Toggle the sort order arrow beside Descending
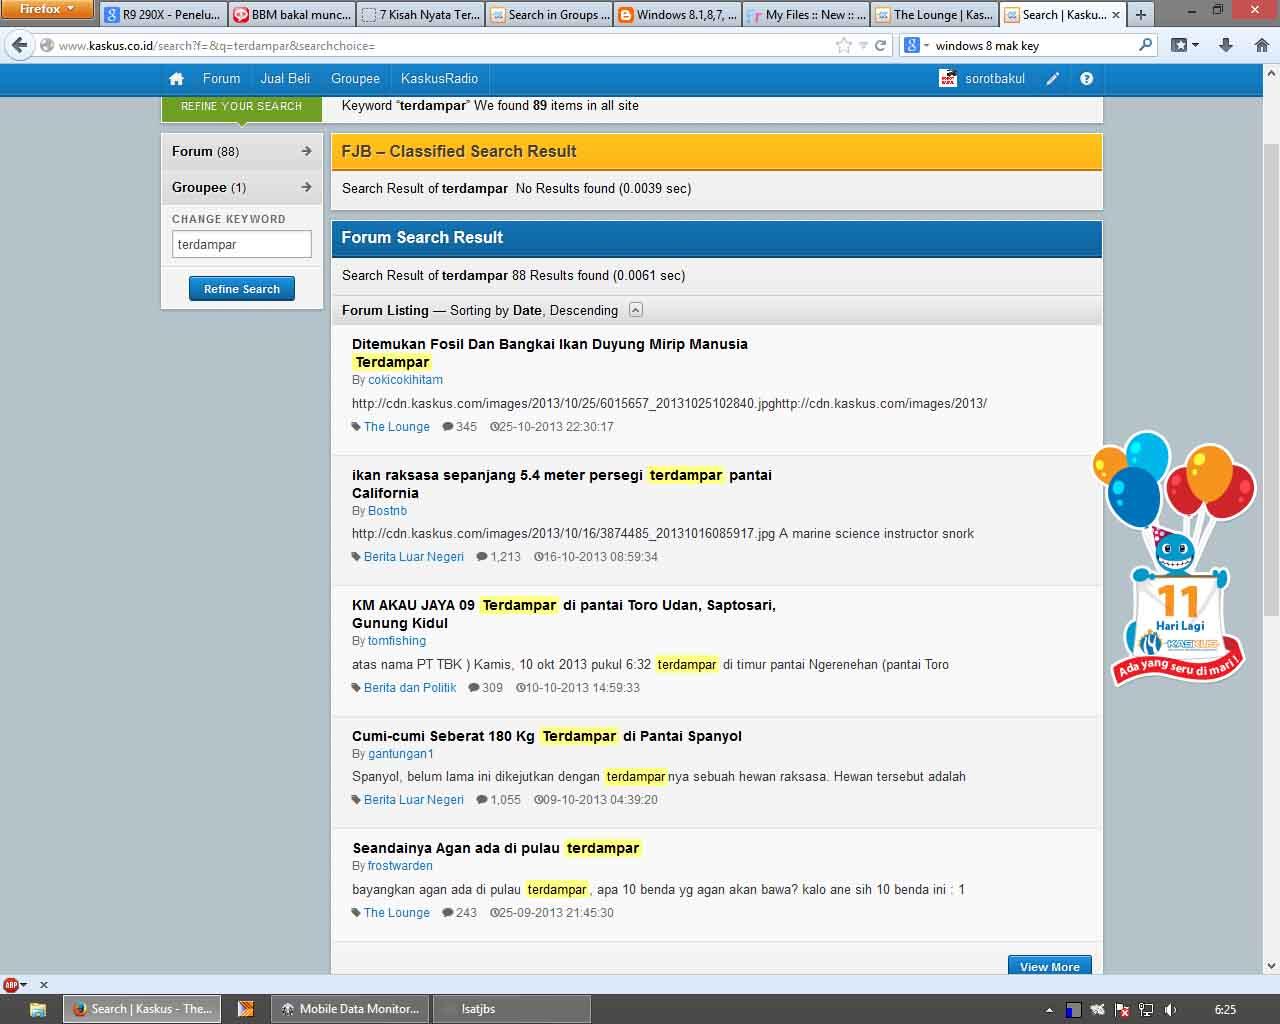Screen dimensions: 1280x1024 click(x=636, y=310)
